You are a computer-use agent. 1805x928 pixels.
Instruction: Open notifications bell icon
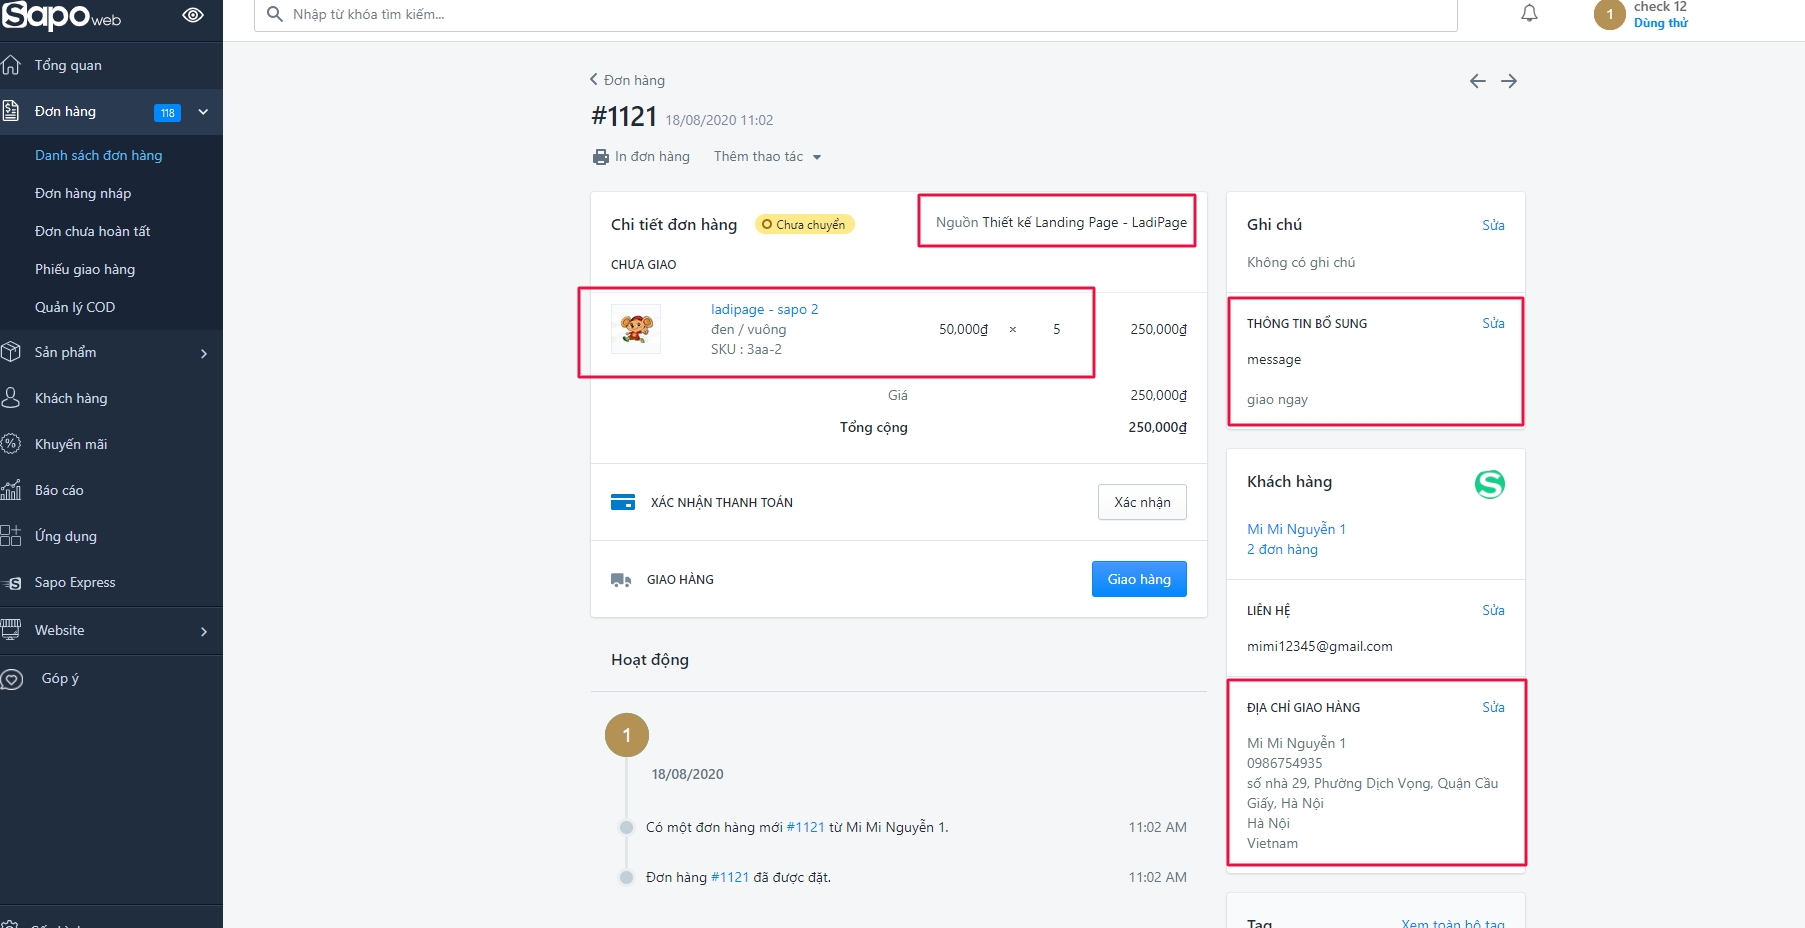coord(1529,13)
